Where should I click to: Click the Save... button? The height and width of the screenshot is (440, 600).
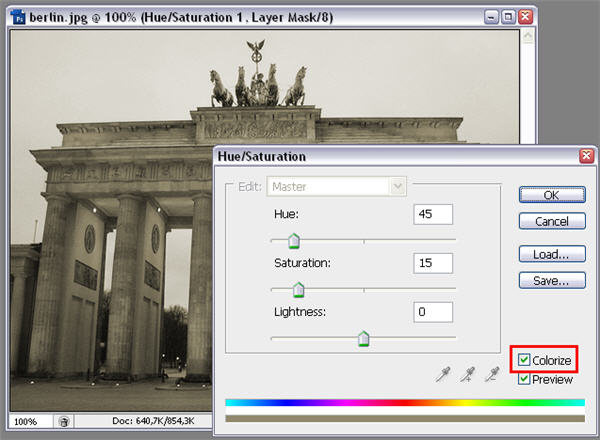point(552,281)
